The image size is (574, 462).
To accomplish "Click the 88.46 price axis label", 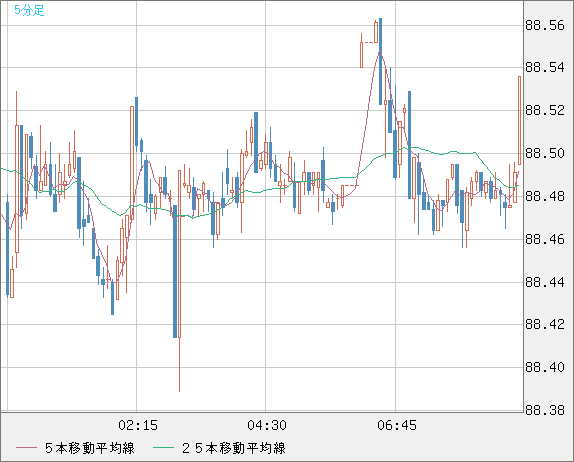I will click(545, 239).
